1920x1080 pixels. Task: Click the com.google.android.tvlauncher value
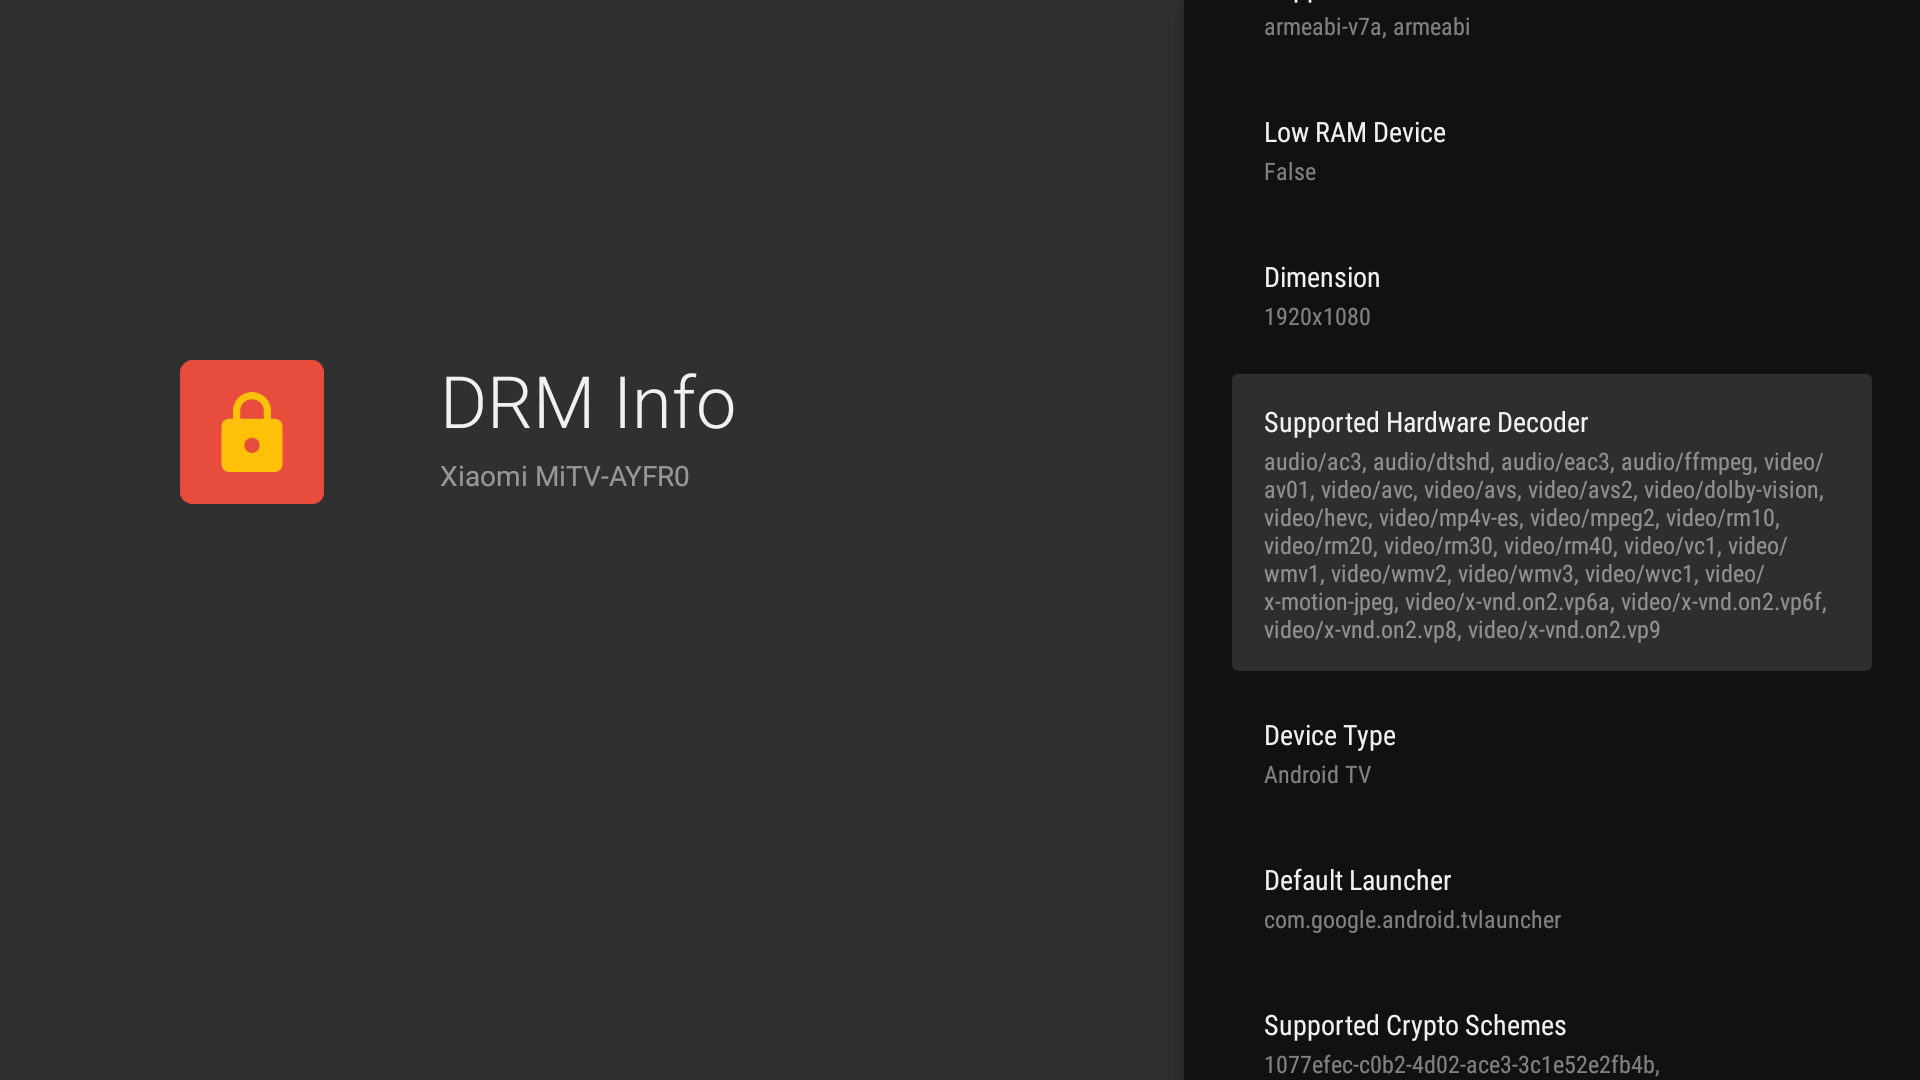pyautogui.click(x=1412, y=920)
